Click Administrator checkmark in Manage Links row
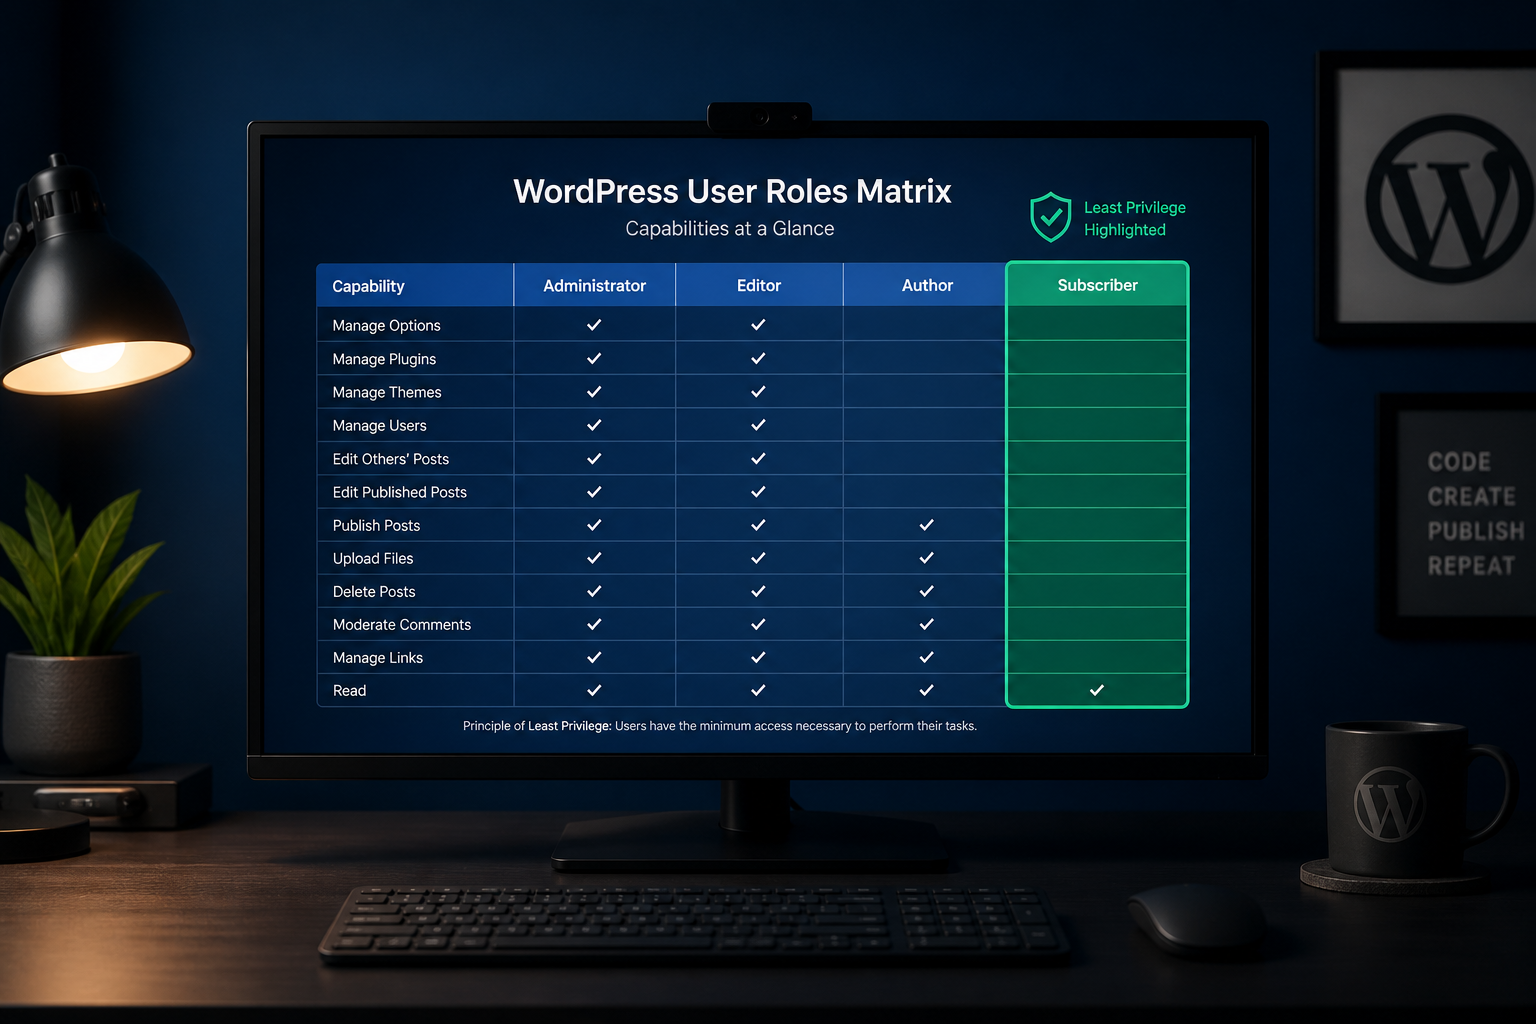 coord(594,657)
